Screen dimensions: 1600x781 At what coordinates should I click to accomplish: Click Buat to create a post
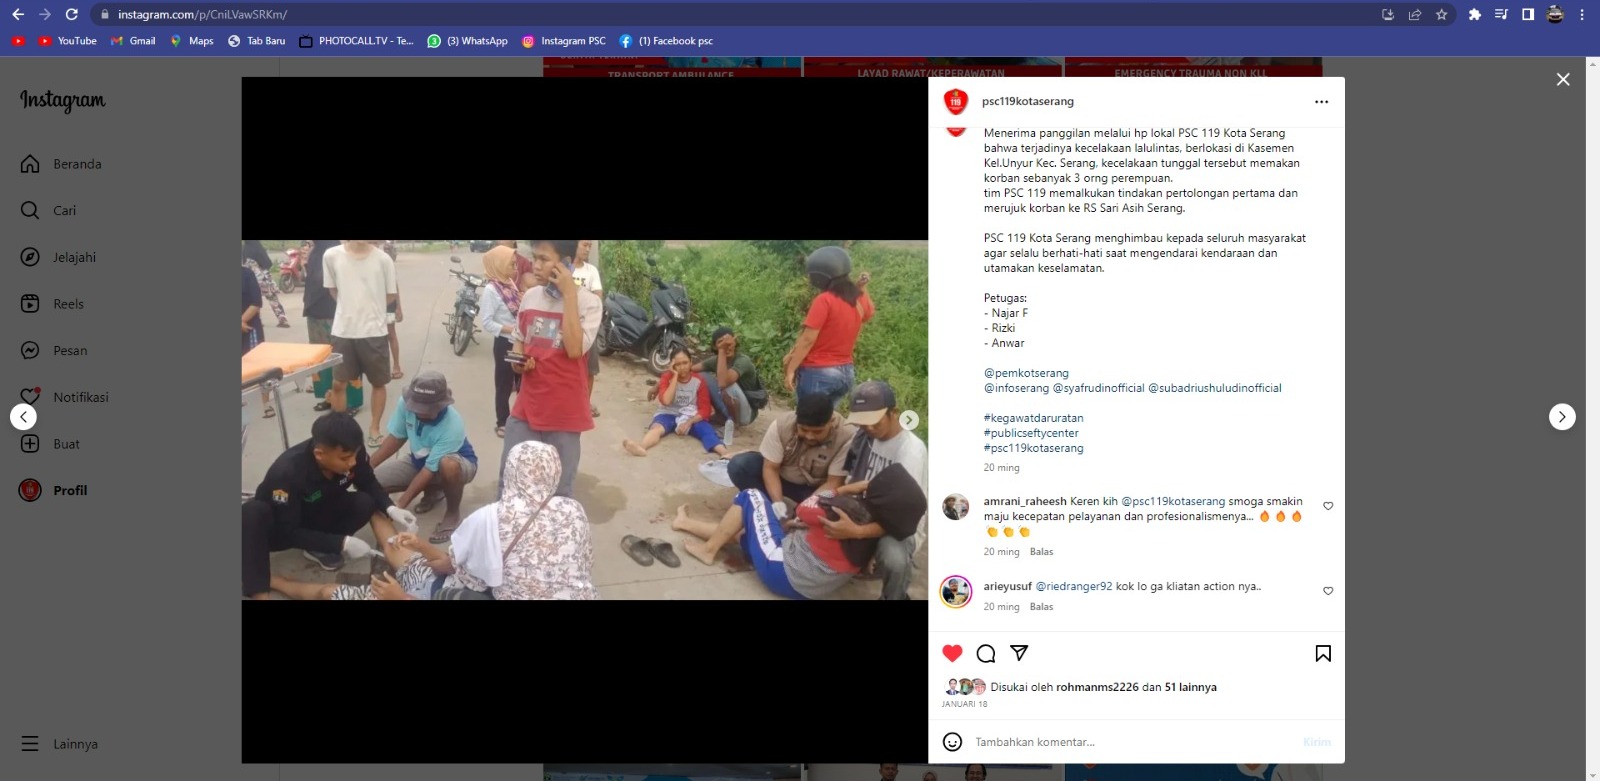(50, 444)
